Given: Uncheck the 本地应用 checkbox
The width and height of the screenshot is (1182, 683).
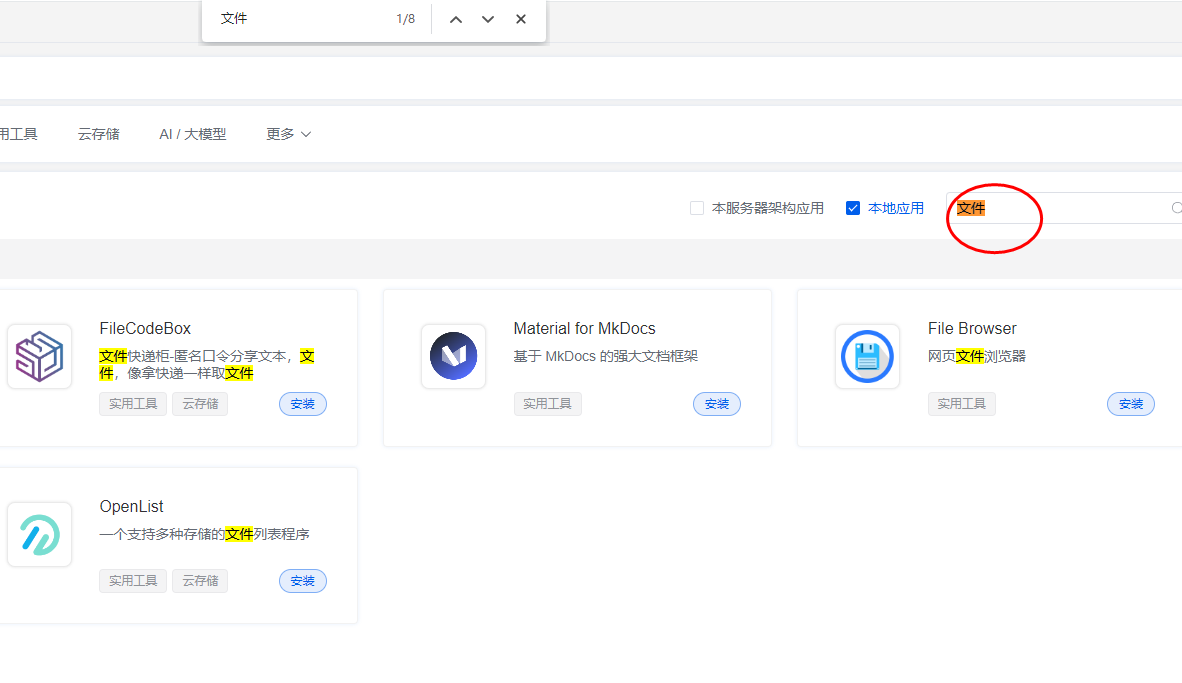Looking at the screenshot, I should coord(853,208).
